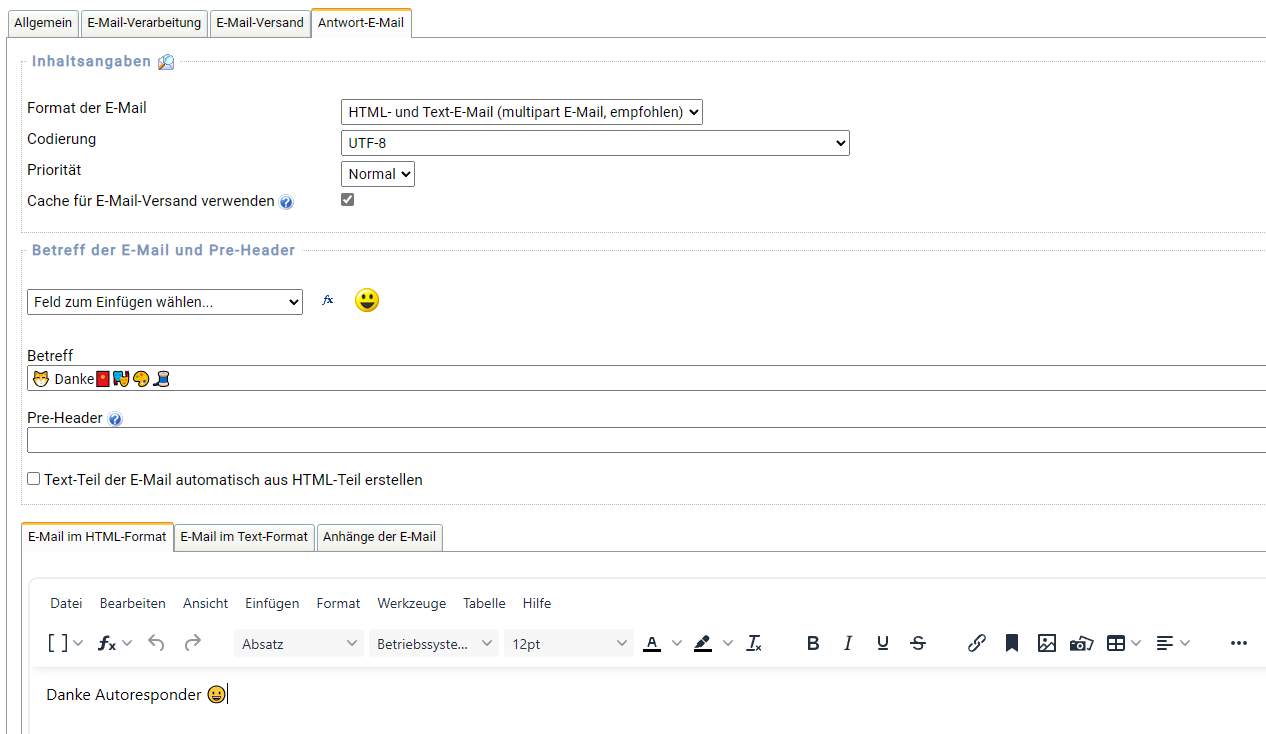
Task: Switch to the E-Mail-Versand tab
Action: (x=260, y=23)
